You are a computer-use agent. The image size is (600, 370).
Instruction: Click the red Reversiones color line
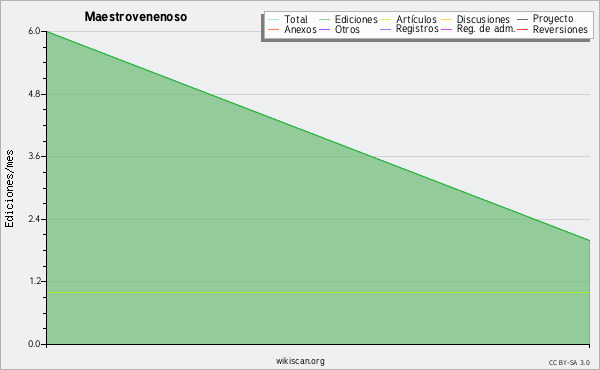tap(522, 29)
